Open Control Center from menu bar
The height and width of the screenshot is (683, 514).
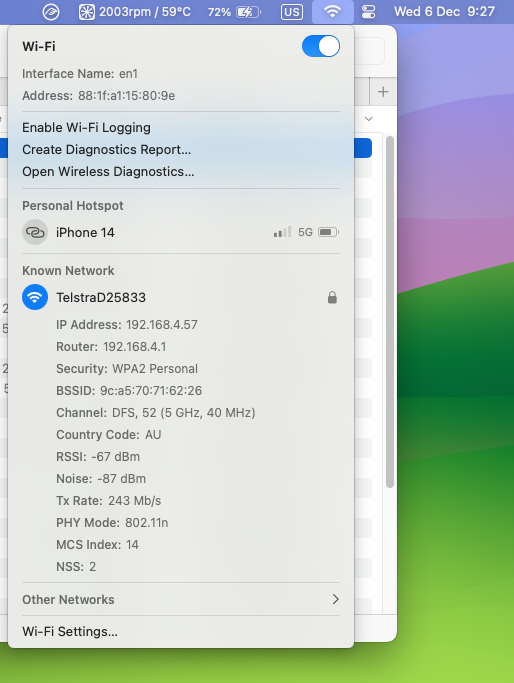(369, 12)
